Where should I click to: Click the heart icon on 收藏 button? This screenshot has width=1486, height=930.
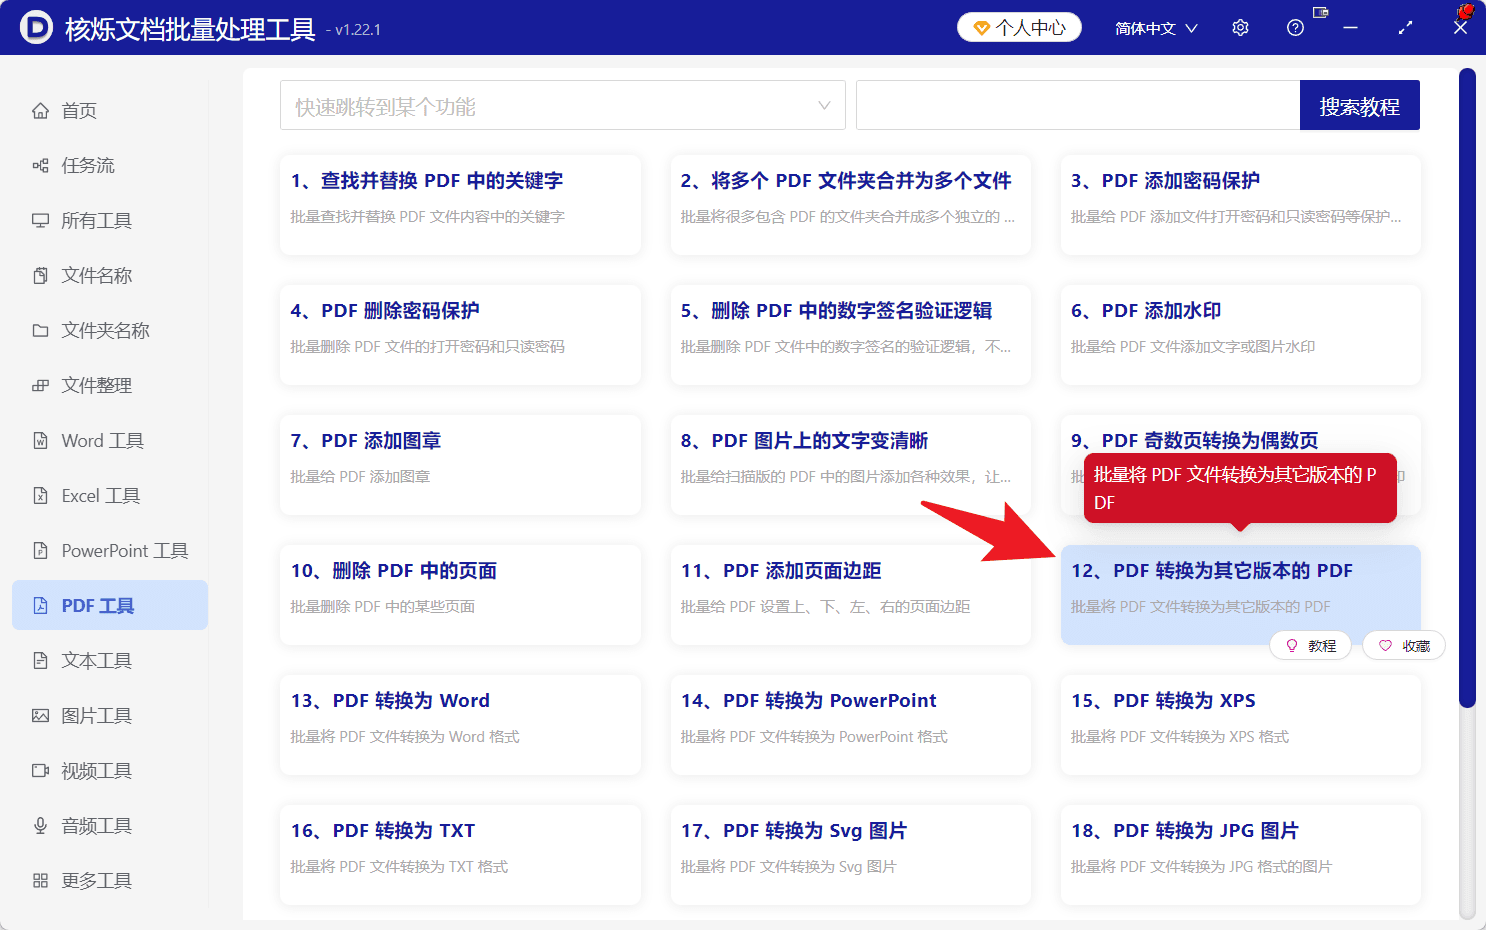[x=1385, y=646]
